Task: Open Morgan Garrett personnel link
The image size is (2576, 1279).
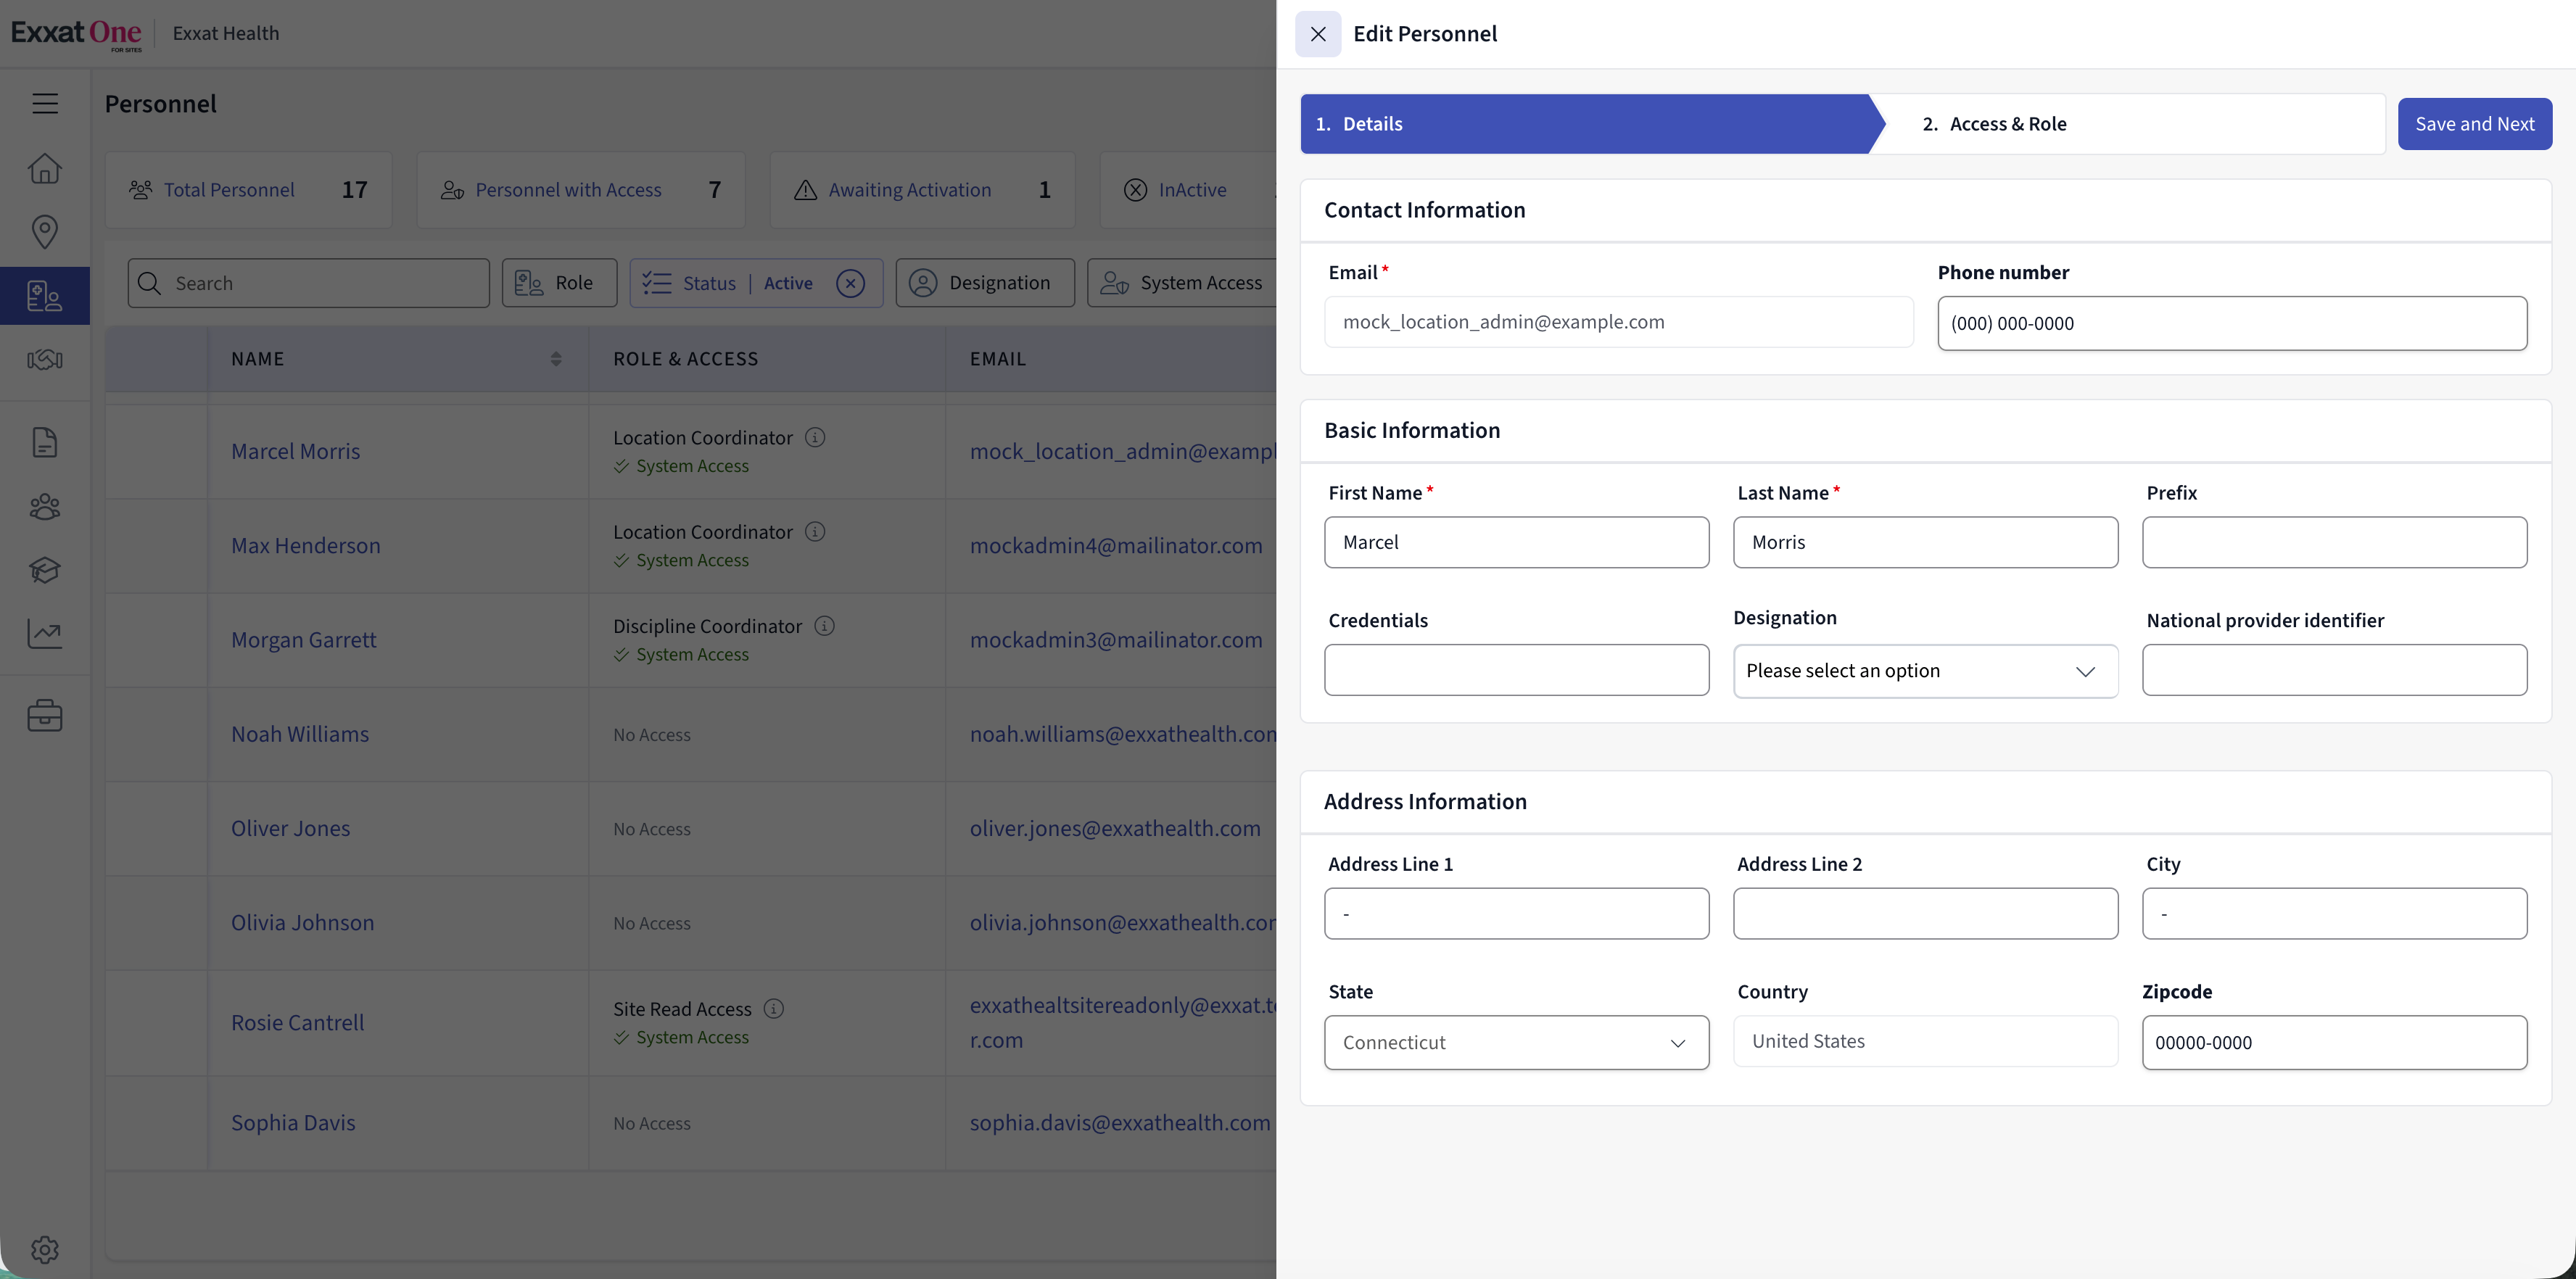Action: click(303, 640)
